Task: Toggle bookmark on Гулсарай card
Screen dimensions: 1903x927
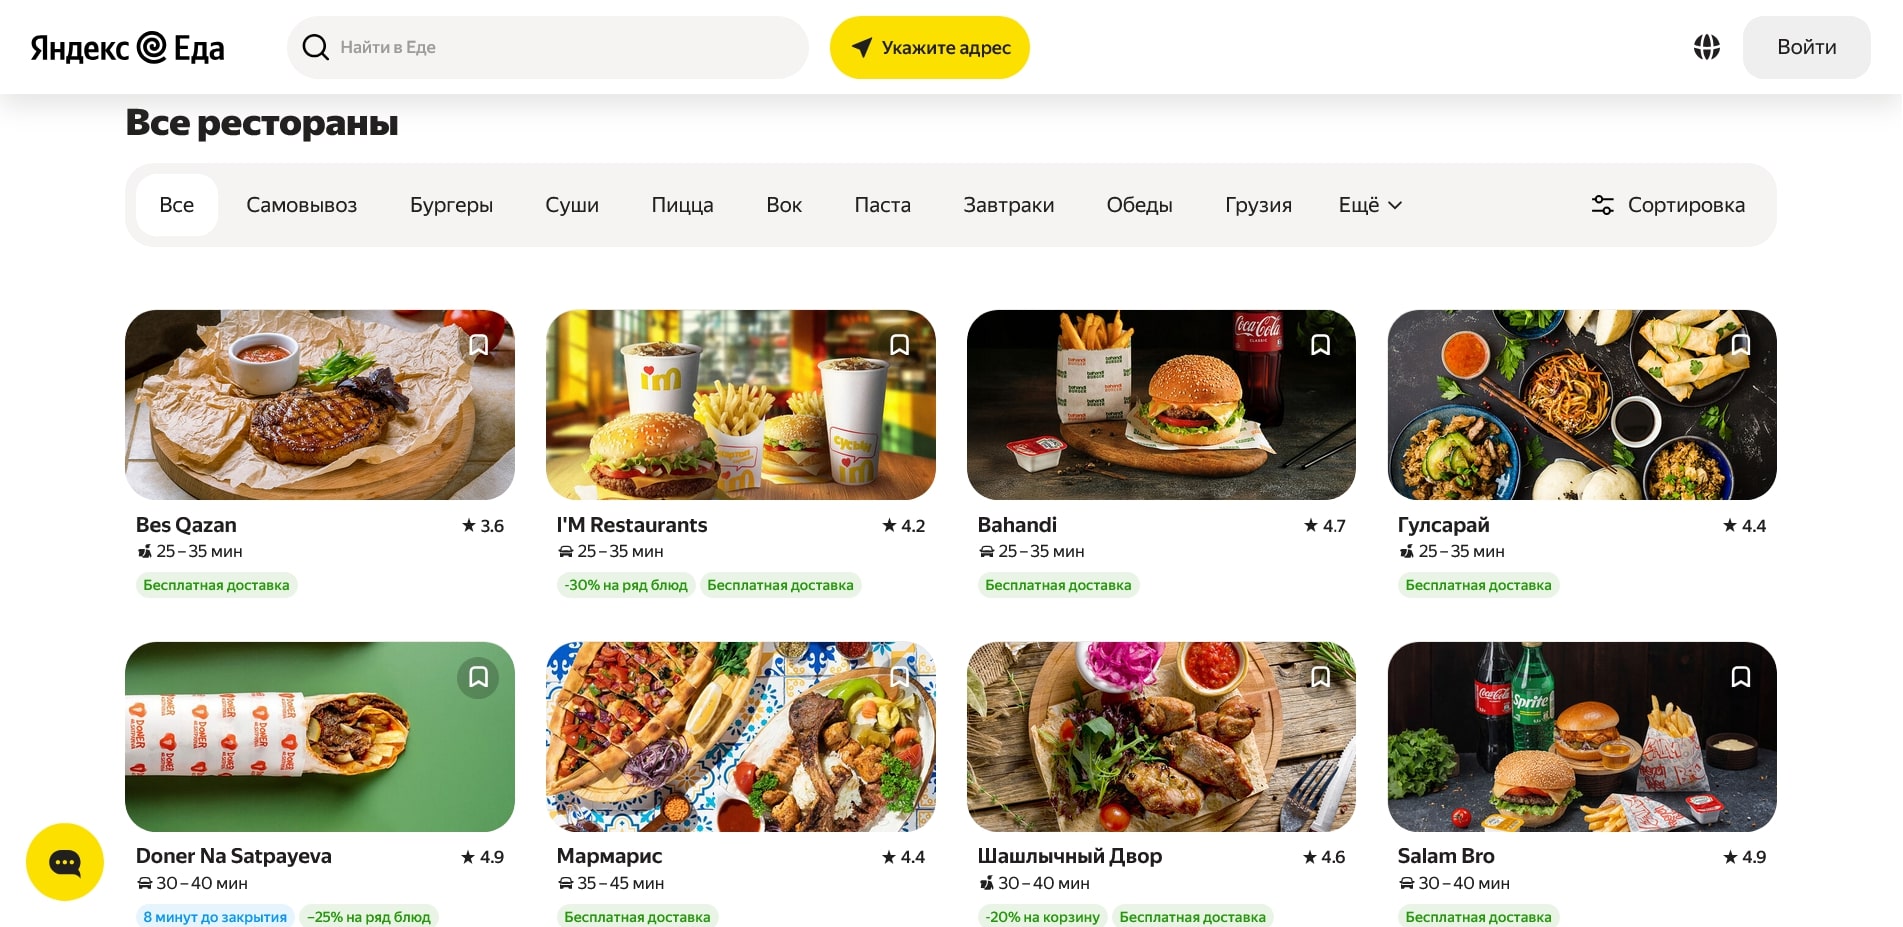Action: coord(1740,345)
